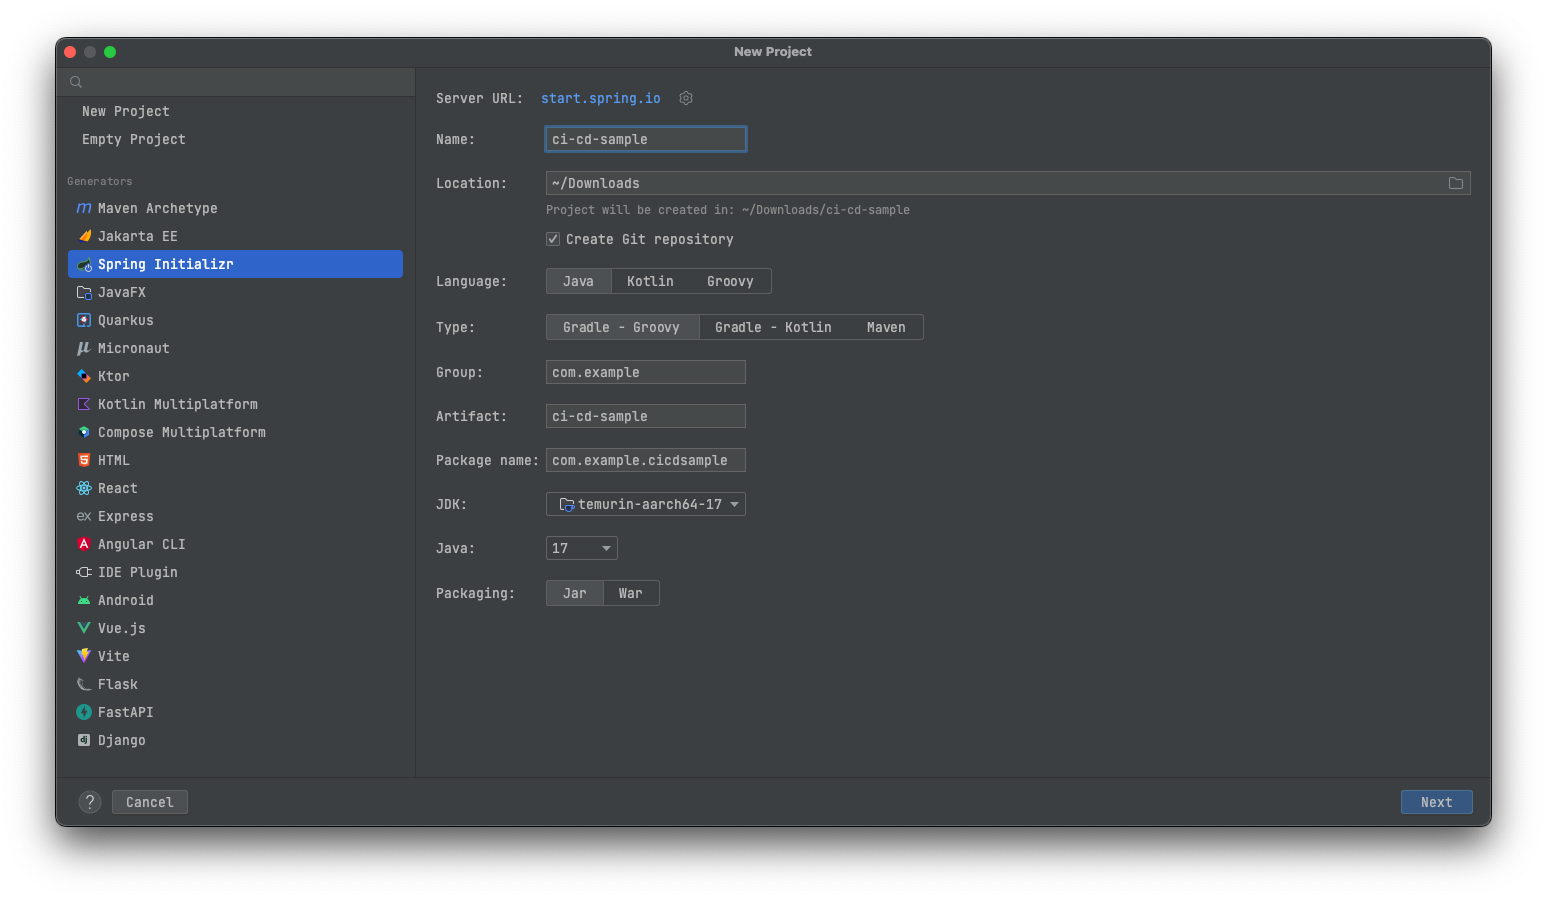Click the Cancel button
This screenshot has width=1547, height=900.
click(x=150, y=802)
